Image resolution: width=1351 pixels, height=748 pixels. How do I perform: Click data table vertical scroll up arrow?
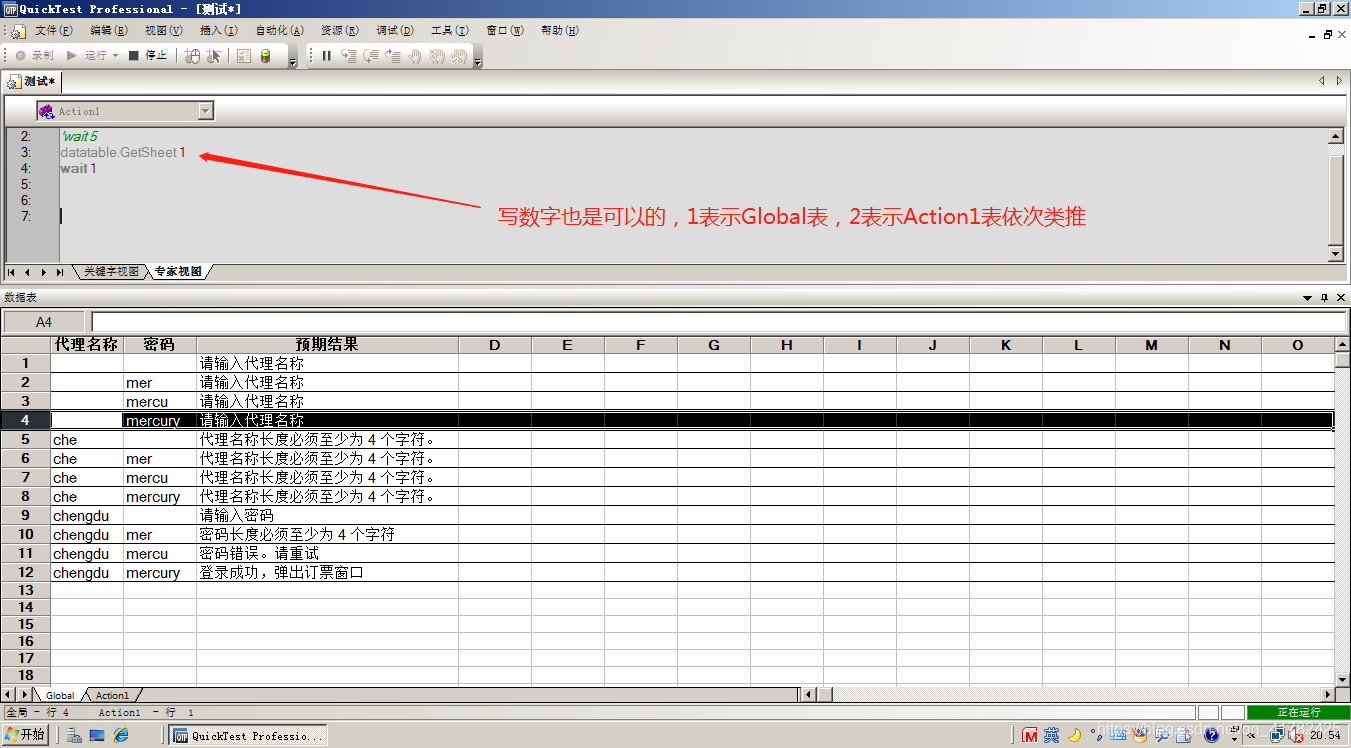pyautogui.click(x=1343, y=344)
